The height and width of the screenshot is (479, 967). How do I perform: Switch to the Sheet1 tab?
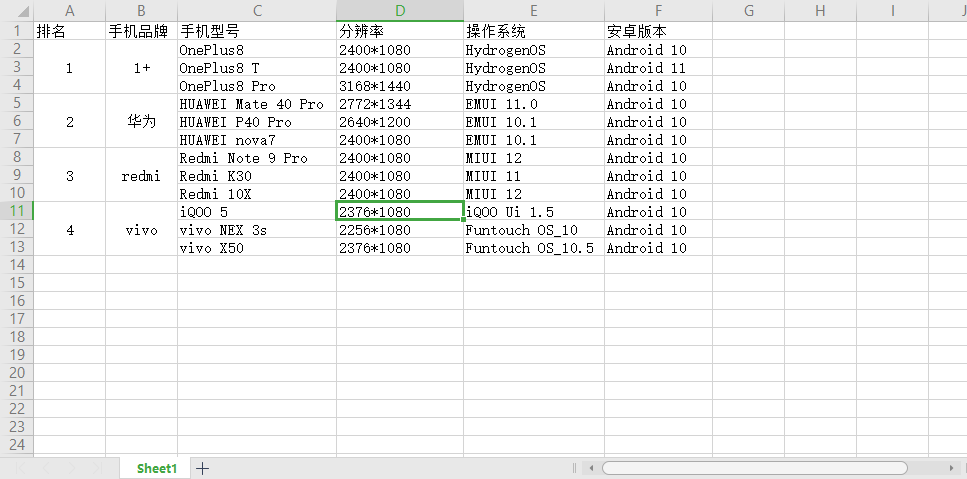click(157, 469)
